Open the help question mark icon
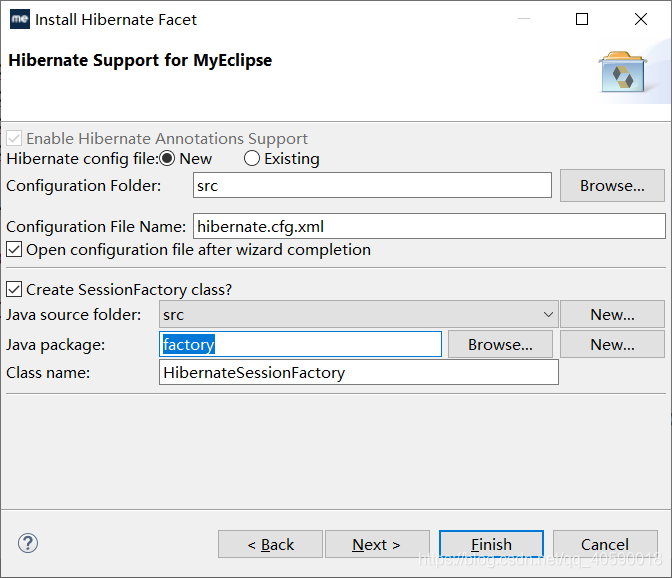672x578 pixels. click(x=28, y=543)
